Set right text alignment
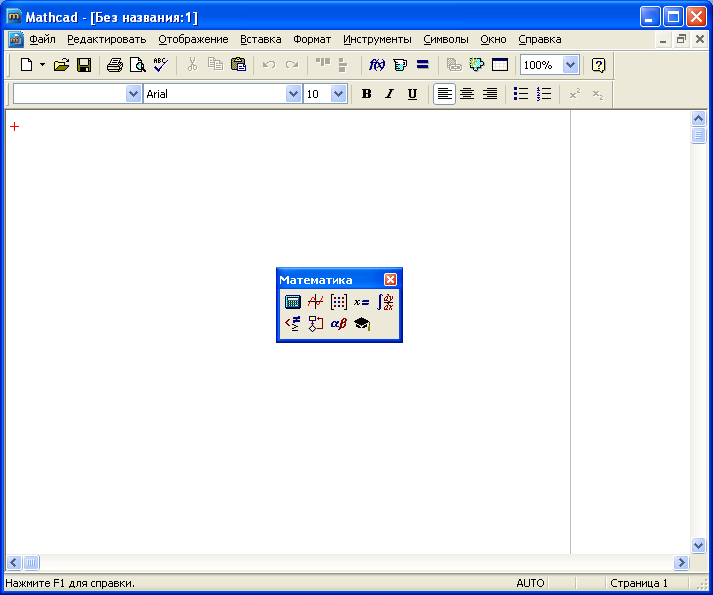Screen dimensions: 713x595 pyautogui.click(x=490, y=94)
